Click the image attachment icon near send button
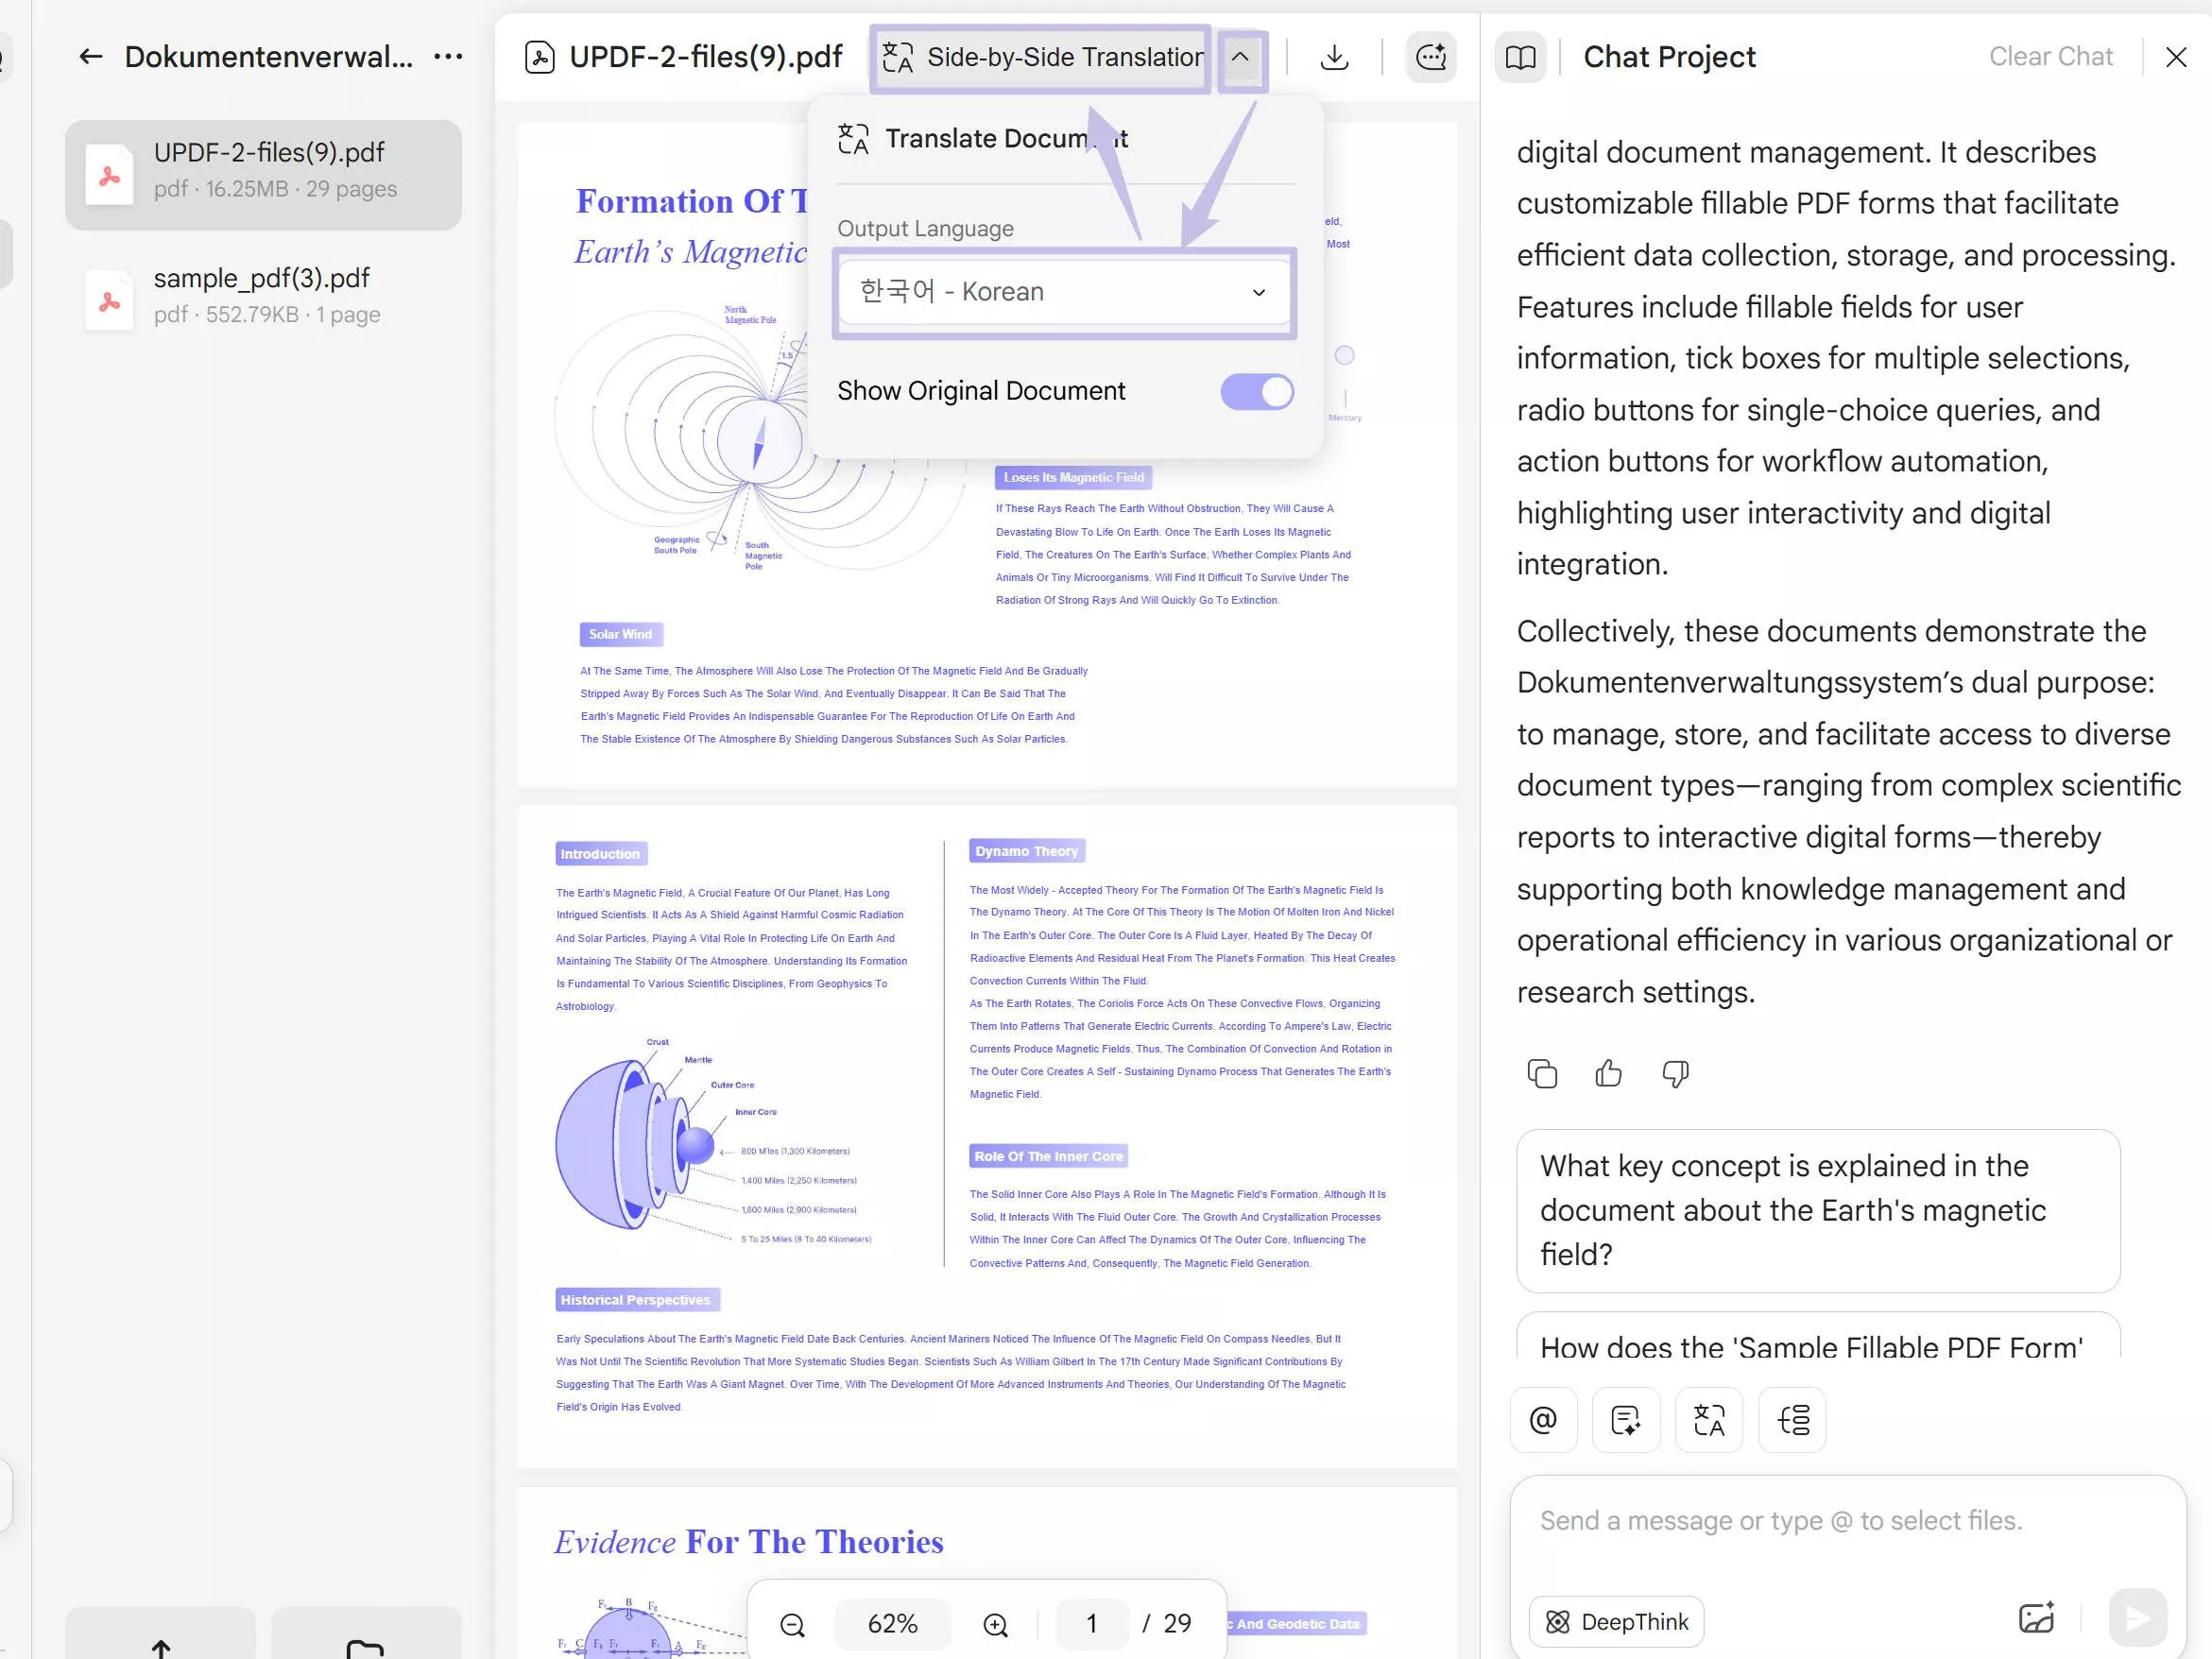 pos(2036,1618)
